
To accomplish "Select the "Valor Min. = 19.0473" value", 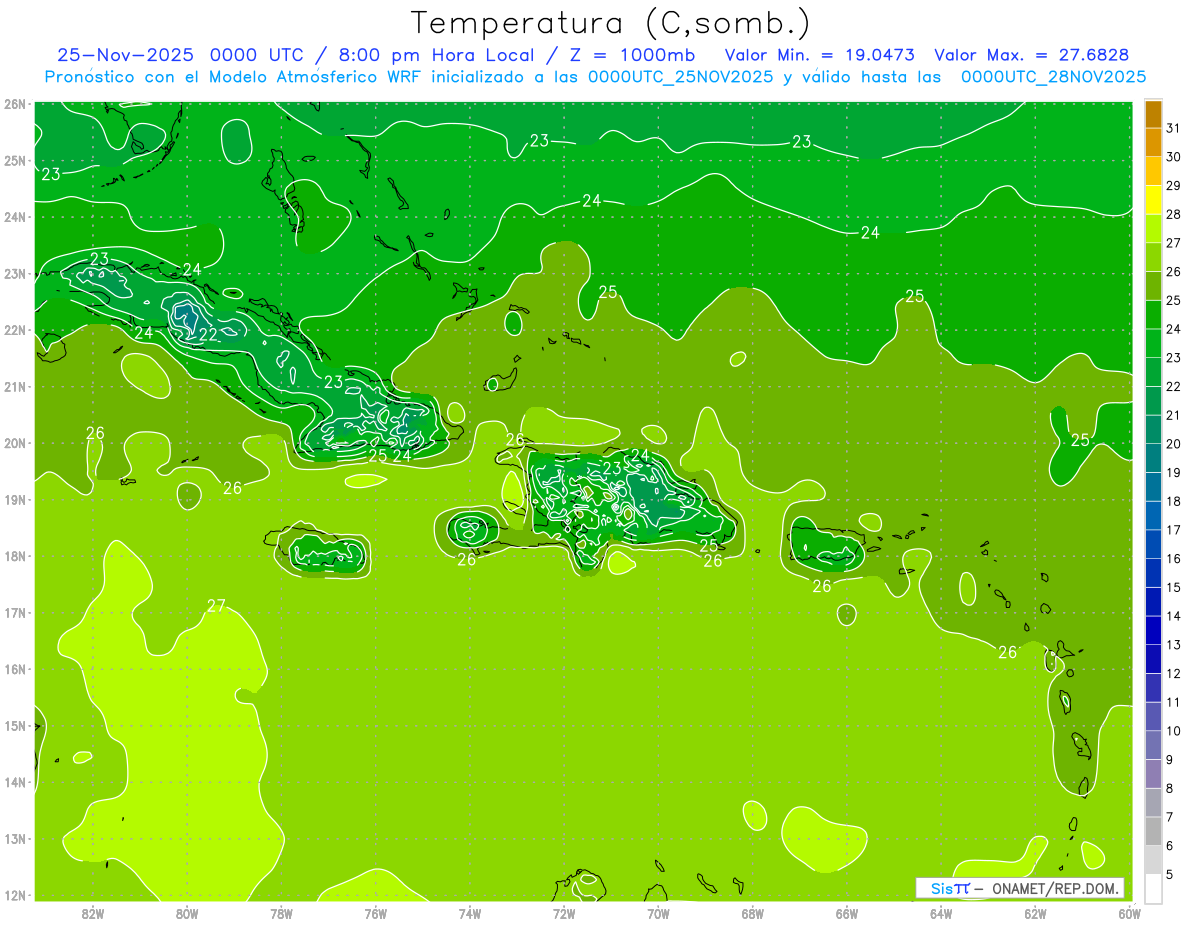I will [x=820, y=55].
